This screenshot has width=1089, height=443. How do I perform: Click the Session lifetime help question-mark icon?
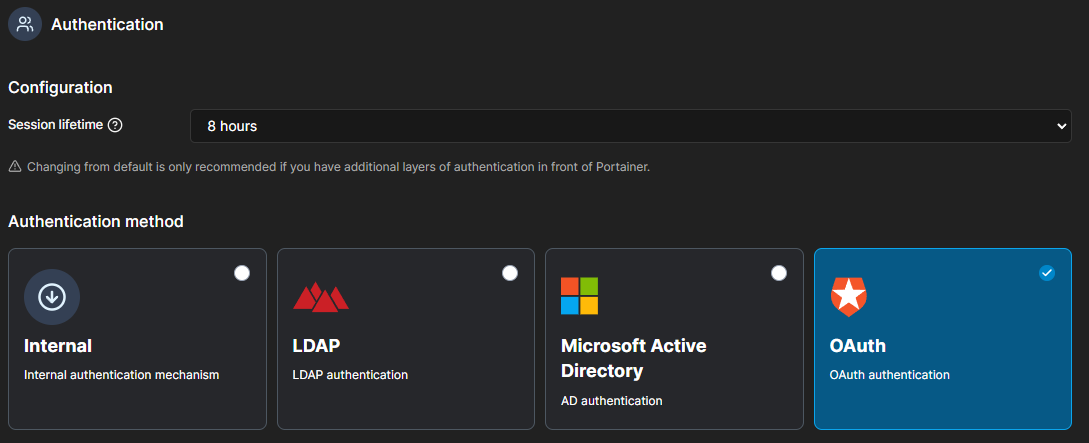tap(115, 126)
